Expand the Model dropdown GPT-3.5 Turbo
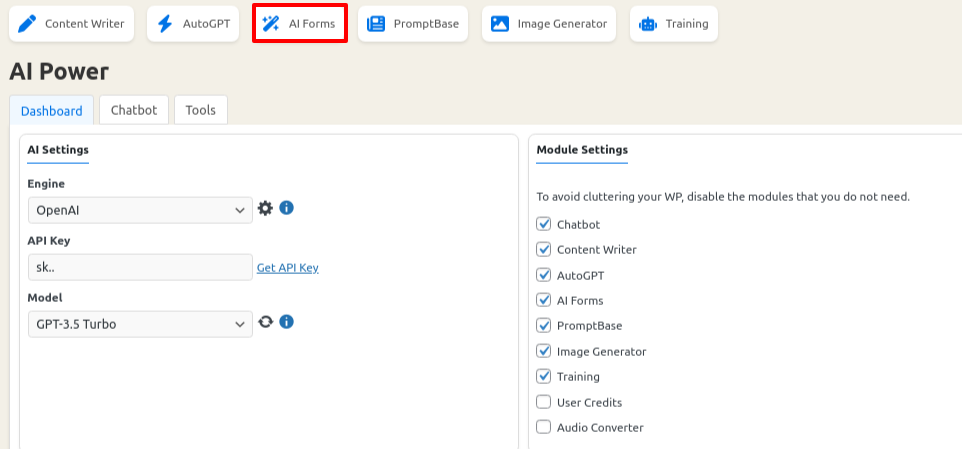Image resolution: width=962 pixels, height=449 pixels. [x=140, y=324]
